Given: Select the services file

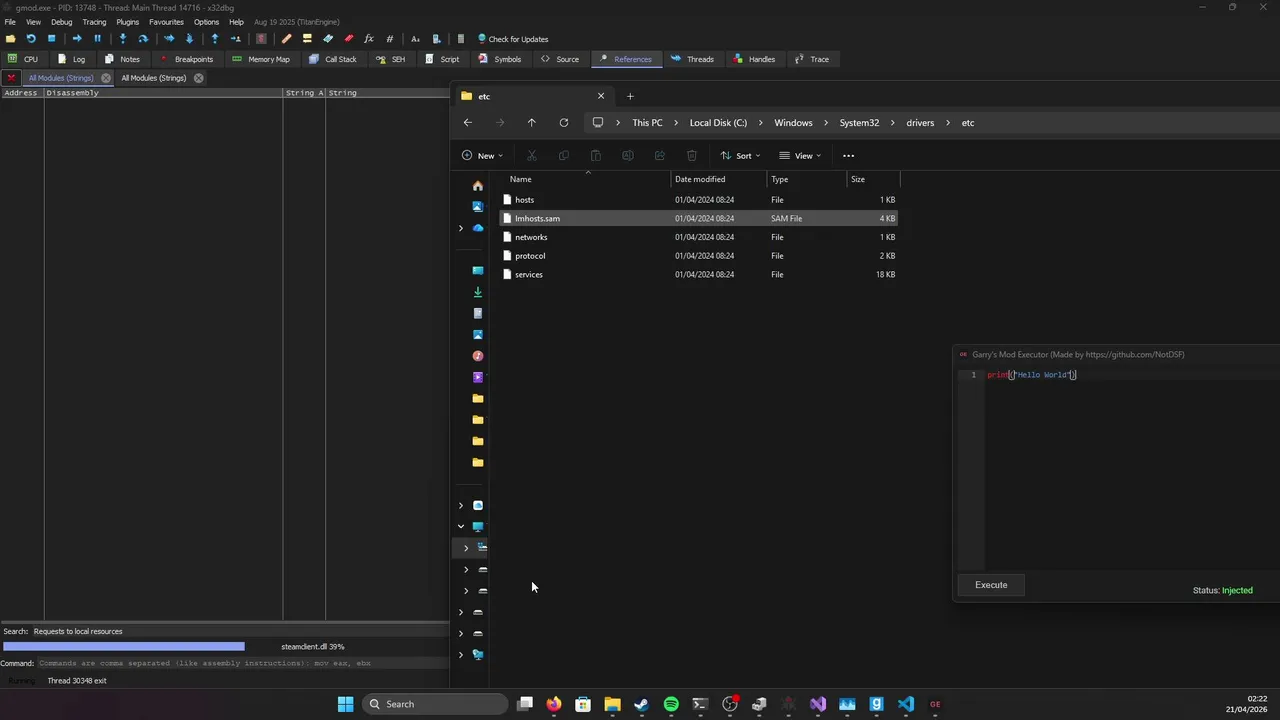Looking at the screenshot, I should pos(698,274).
